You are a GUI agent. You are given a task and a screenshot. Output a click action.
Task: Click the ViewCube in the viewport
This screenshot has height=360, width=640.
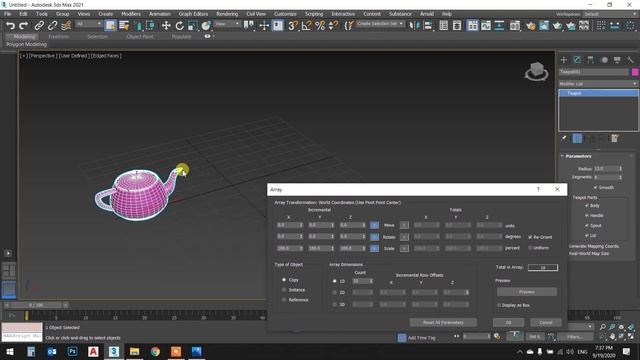point(536,71)
